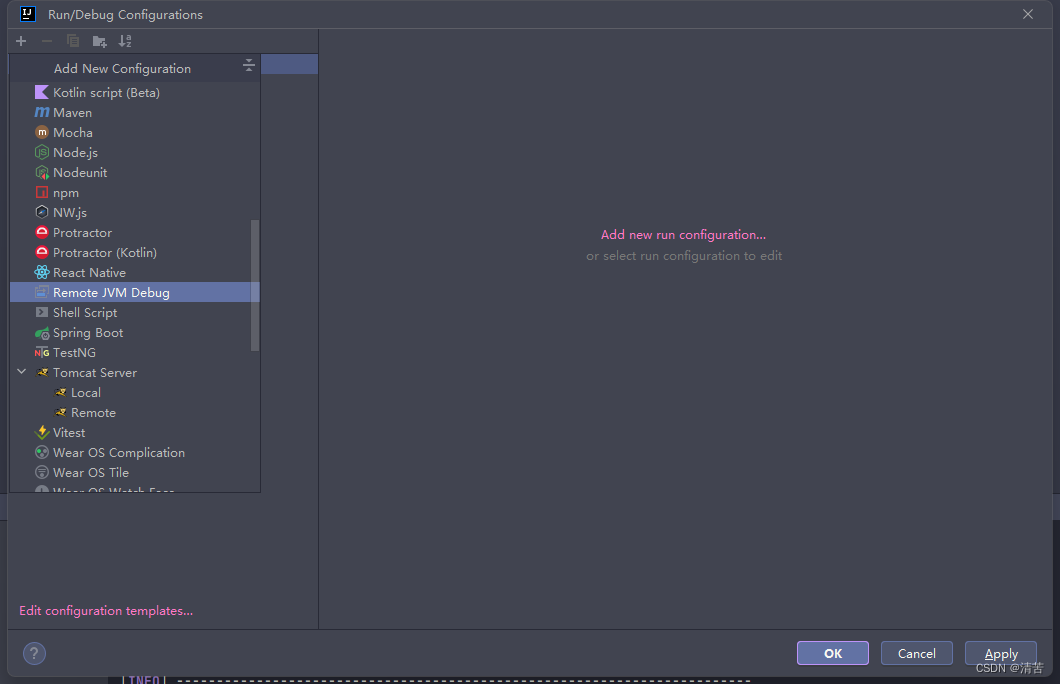The width and height of the screenshot is (1060, 684).
Task: Click the OK button
Action: tap(832, 652)
